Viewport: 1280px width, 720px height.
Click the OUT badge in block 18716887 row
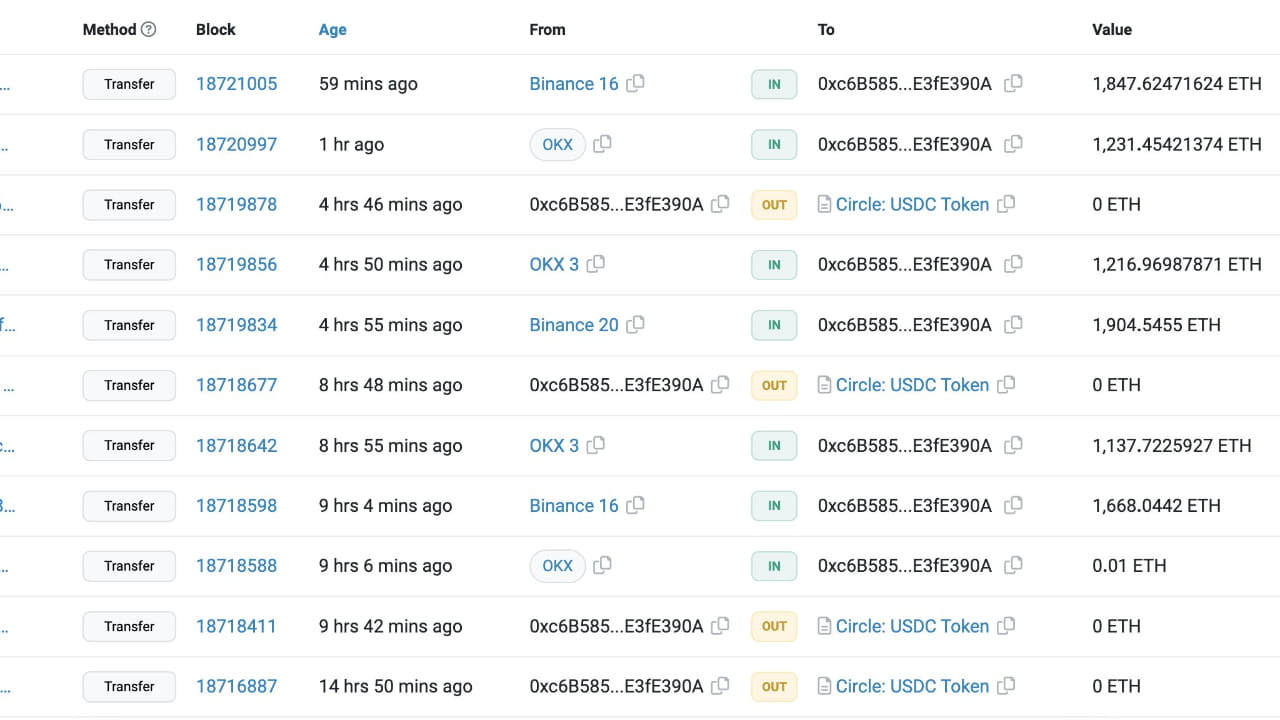coord(774,686)
